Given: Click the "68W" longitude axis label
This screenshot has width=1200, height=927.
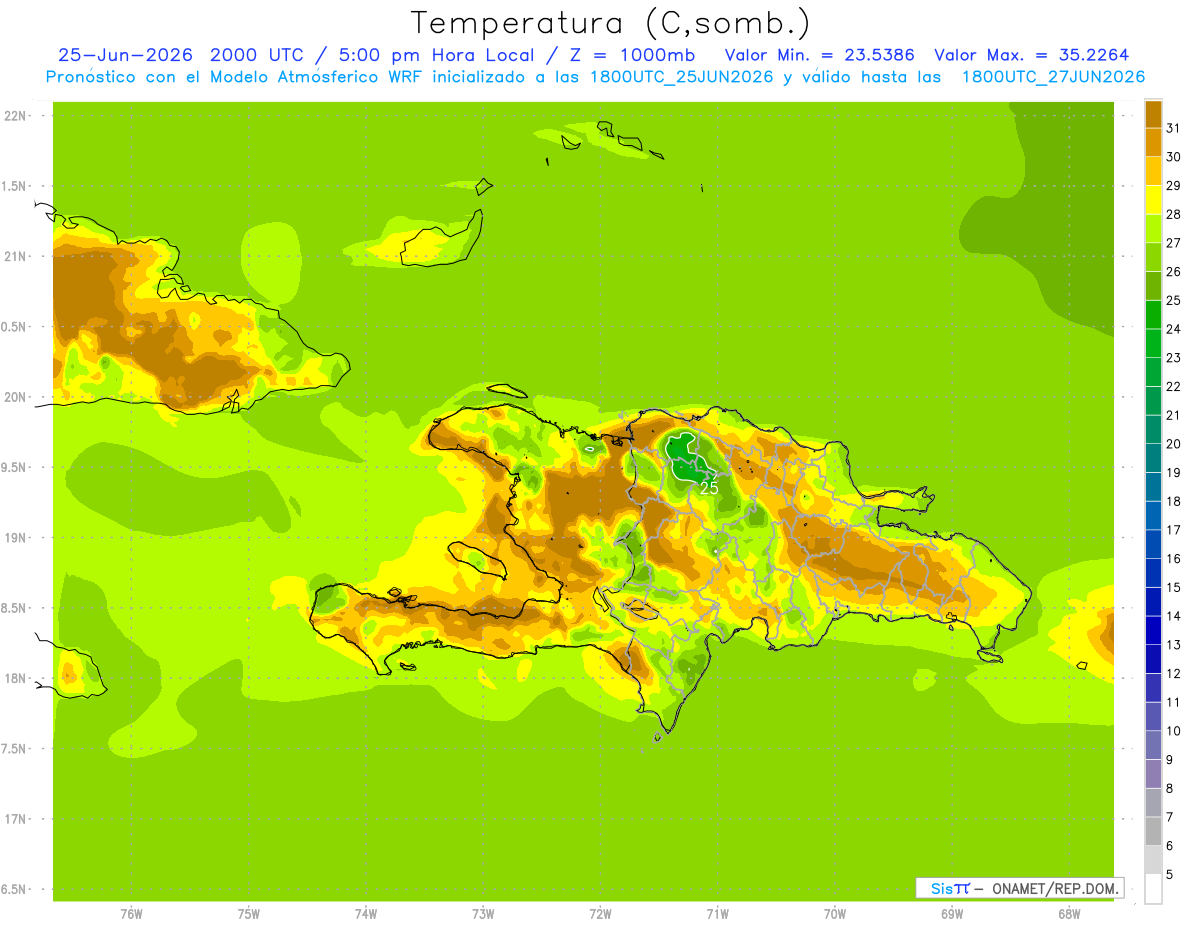Looking at the screenshot, I should coord(1069,914).
